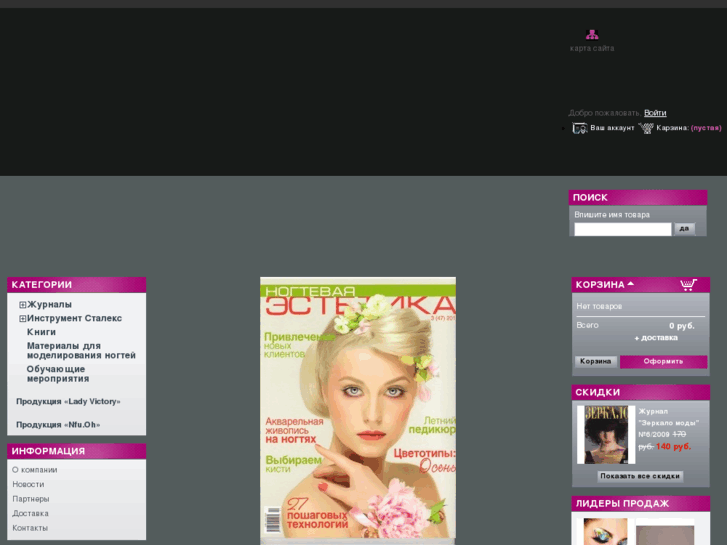
Task: Expand the 'Журналы' category tree node
Action: coord(22,305)
